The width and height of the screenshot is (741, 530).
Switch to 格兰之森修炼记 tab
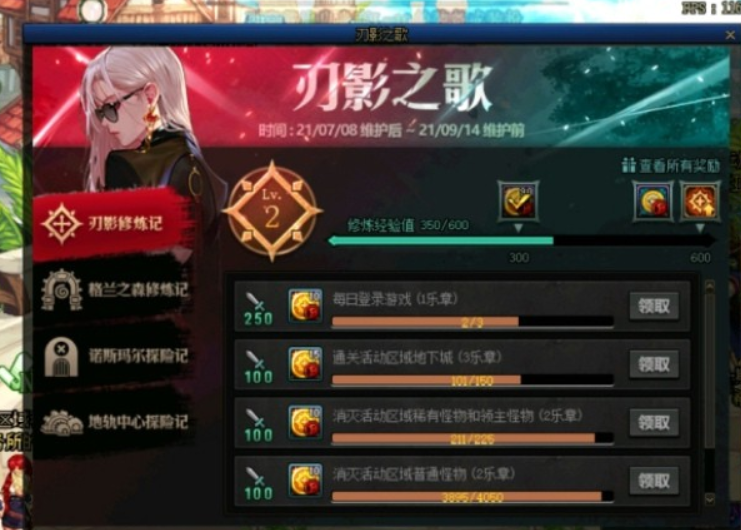[112, 290]
